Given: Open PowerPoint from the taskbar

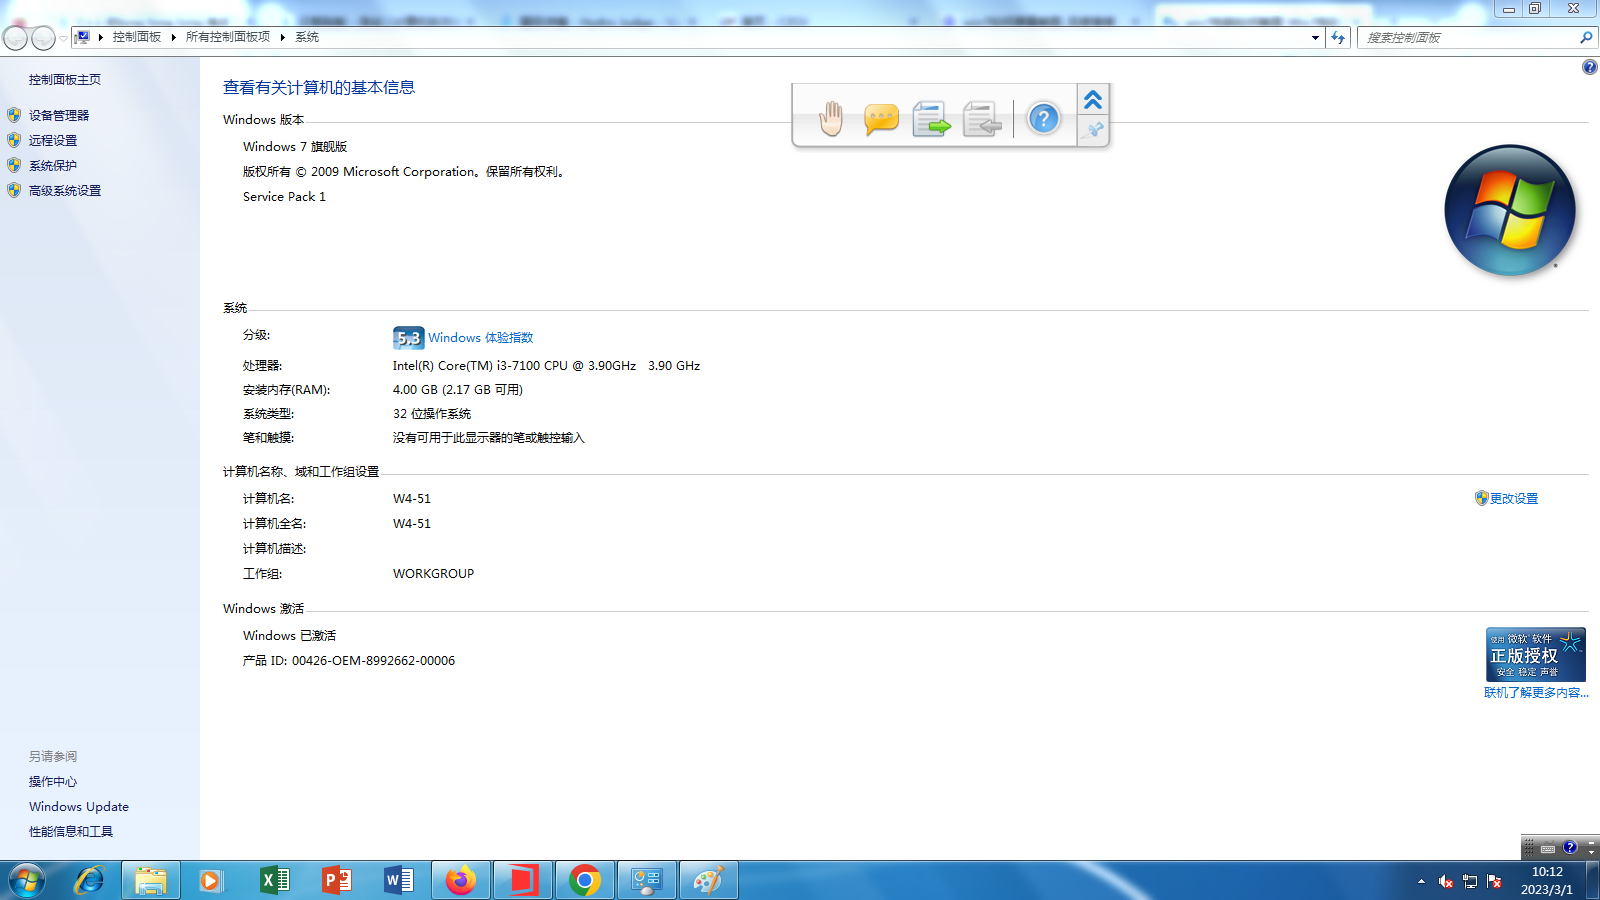Looking at the screenshot, I should tap(337, 881).
